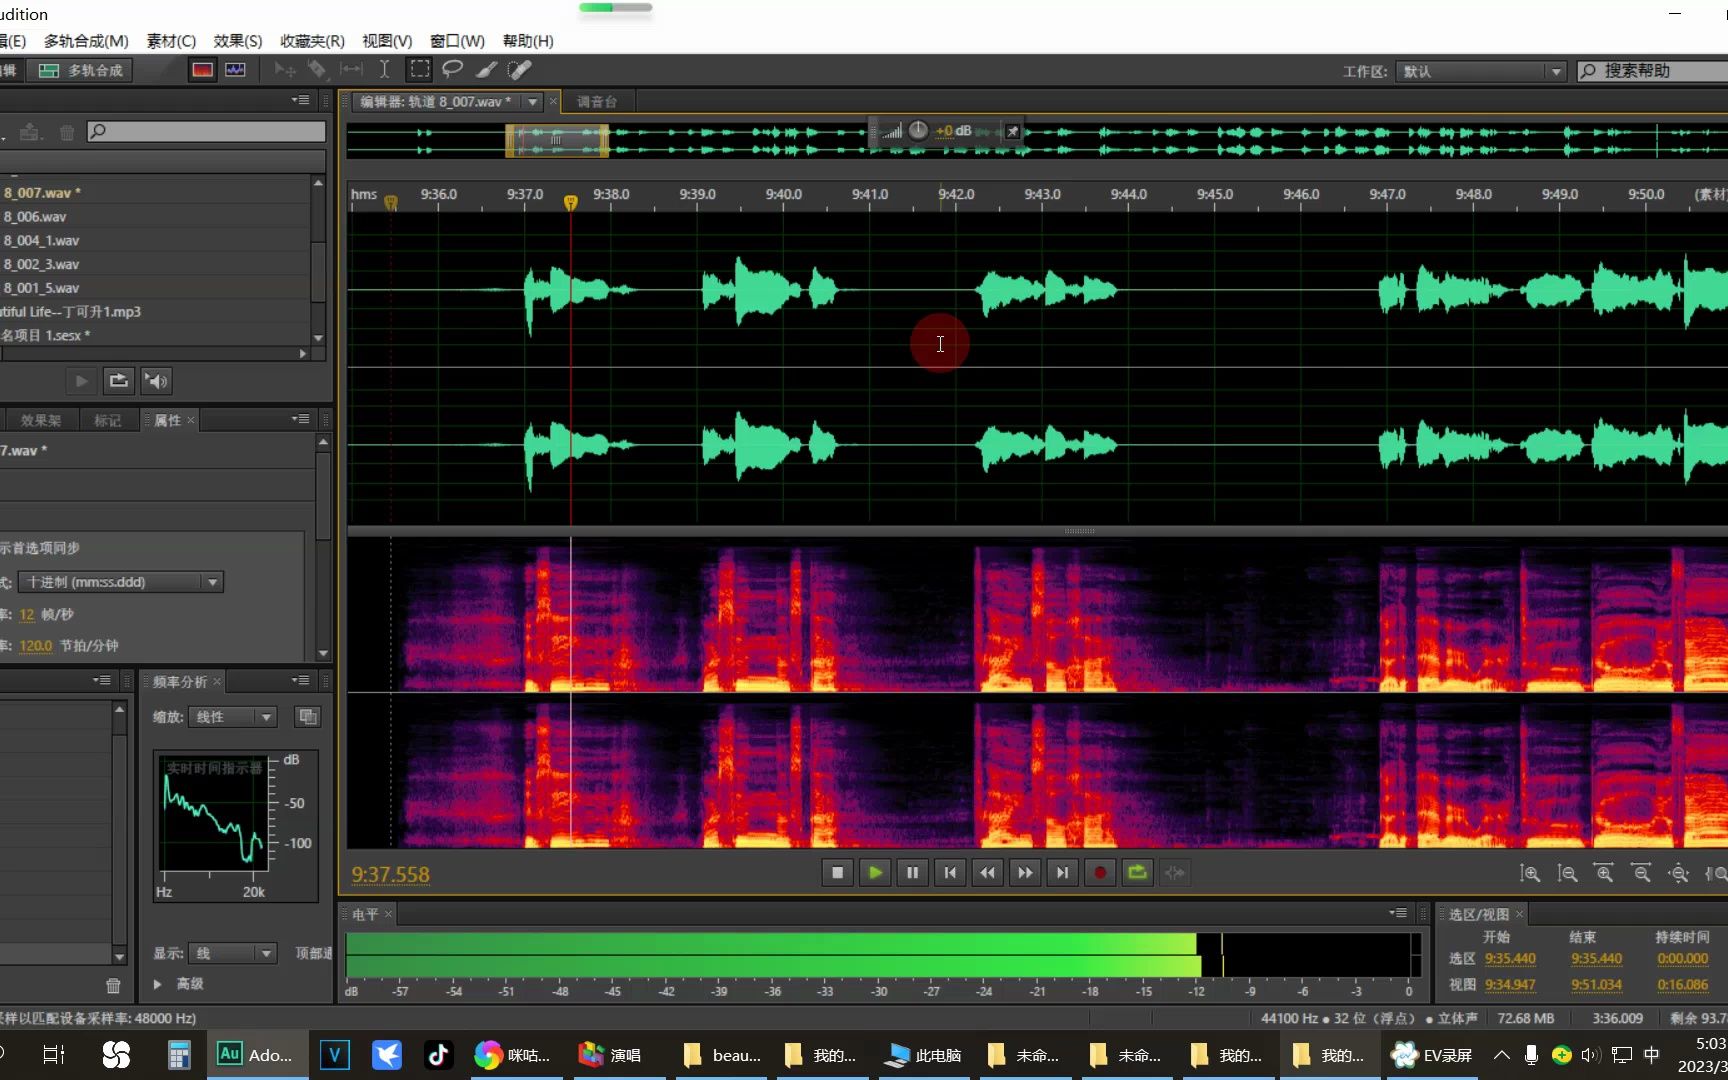Open levels panel options menu
The width and height of the screenshot is (1728, 1080).
[x=1398, y=913]
